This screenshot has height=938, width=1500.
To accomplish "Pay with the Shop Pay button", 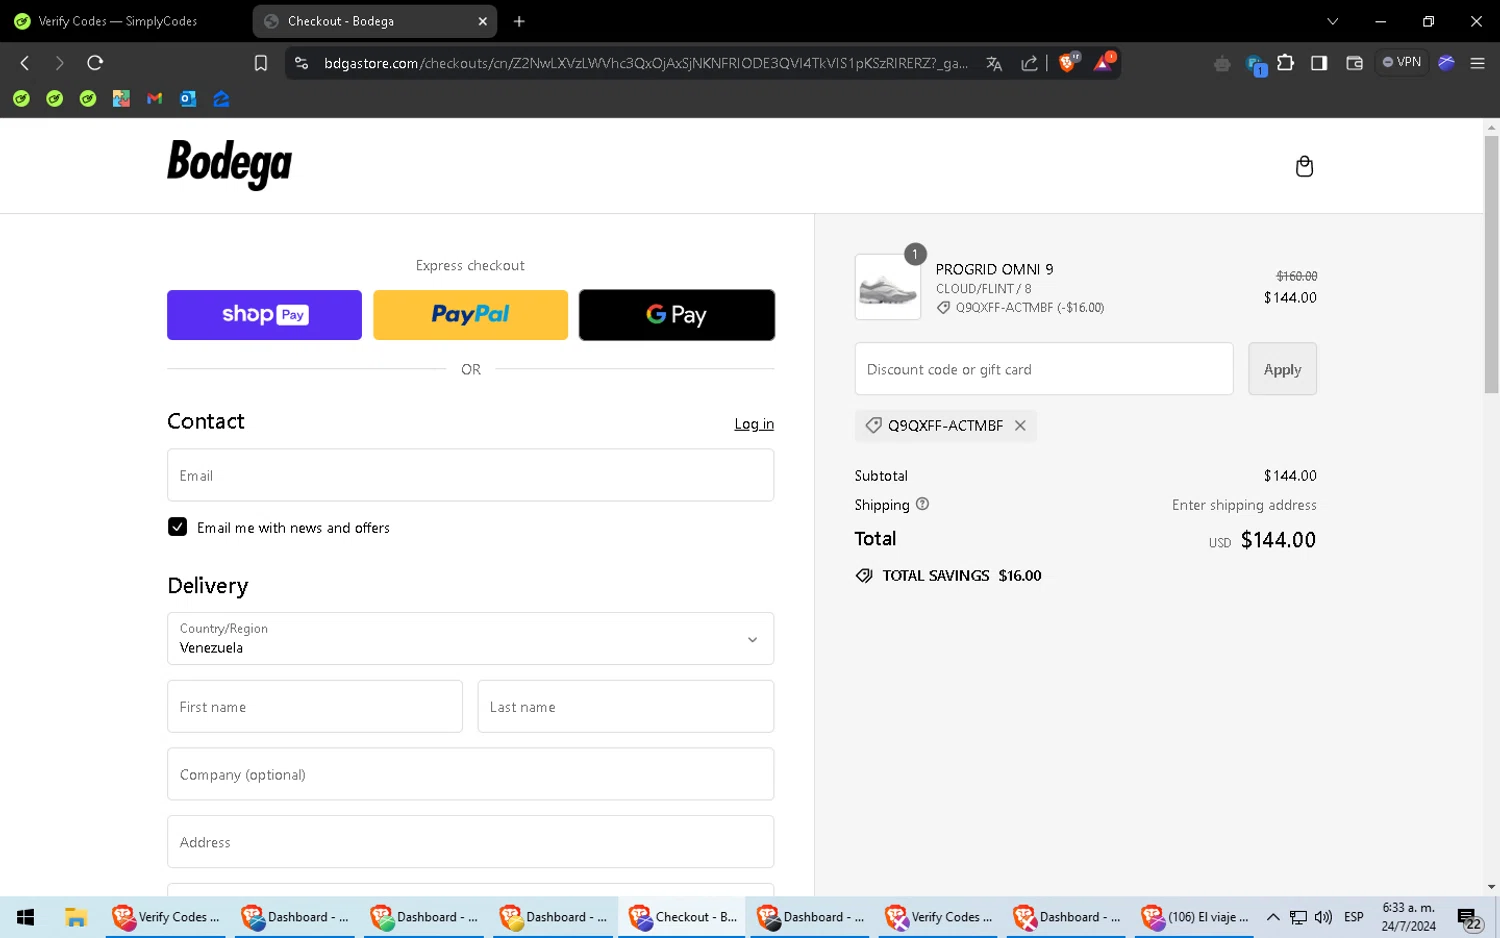I will [x=264, y=315].
